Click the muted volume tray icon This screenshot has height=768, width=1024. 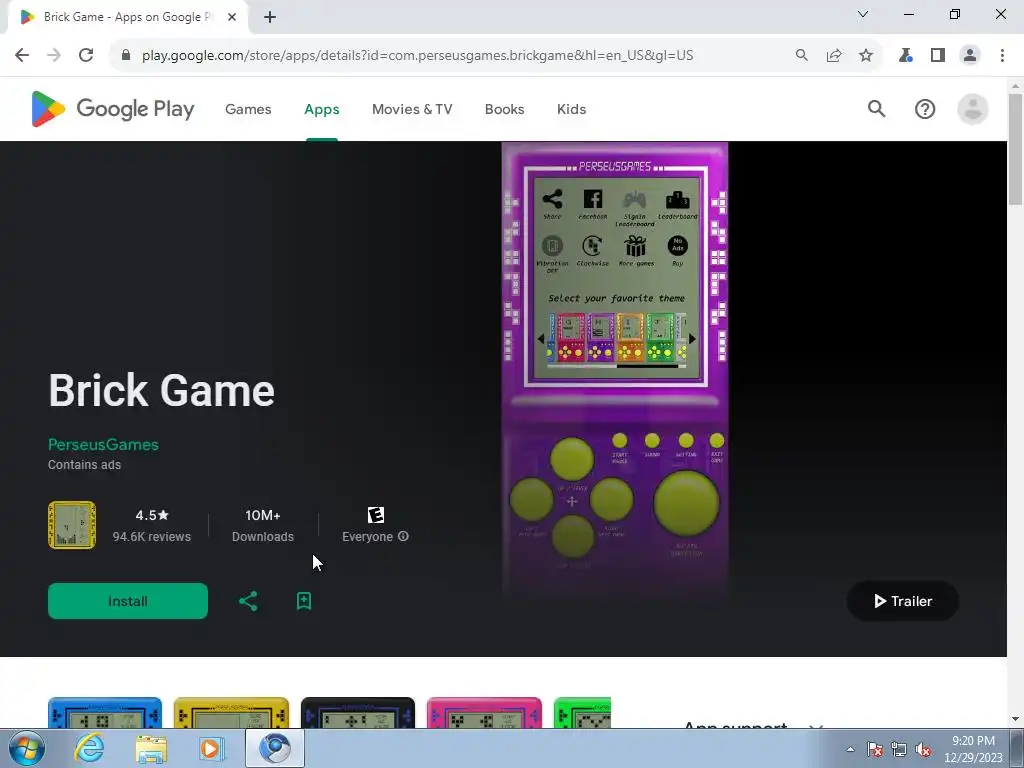[x=923, y=749]
